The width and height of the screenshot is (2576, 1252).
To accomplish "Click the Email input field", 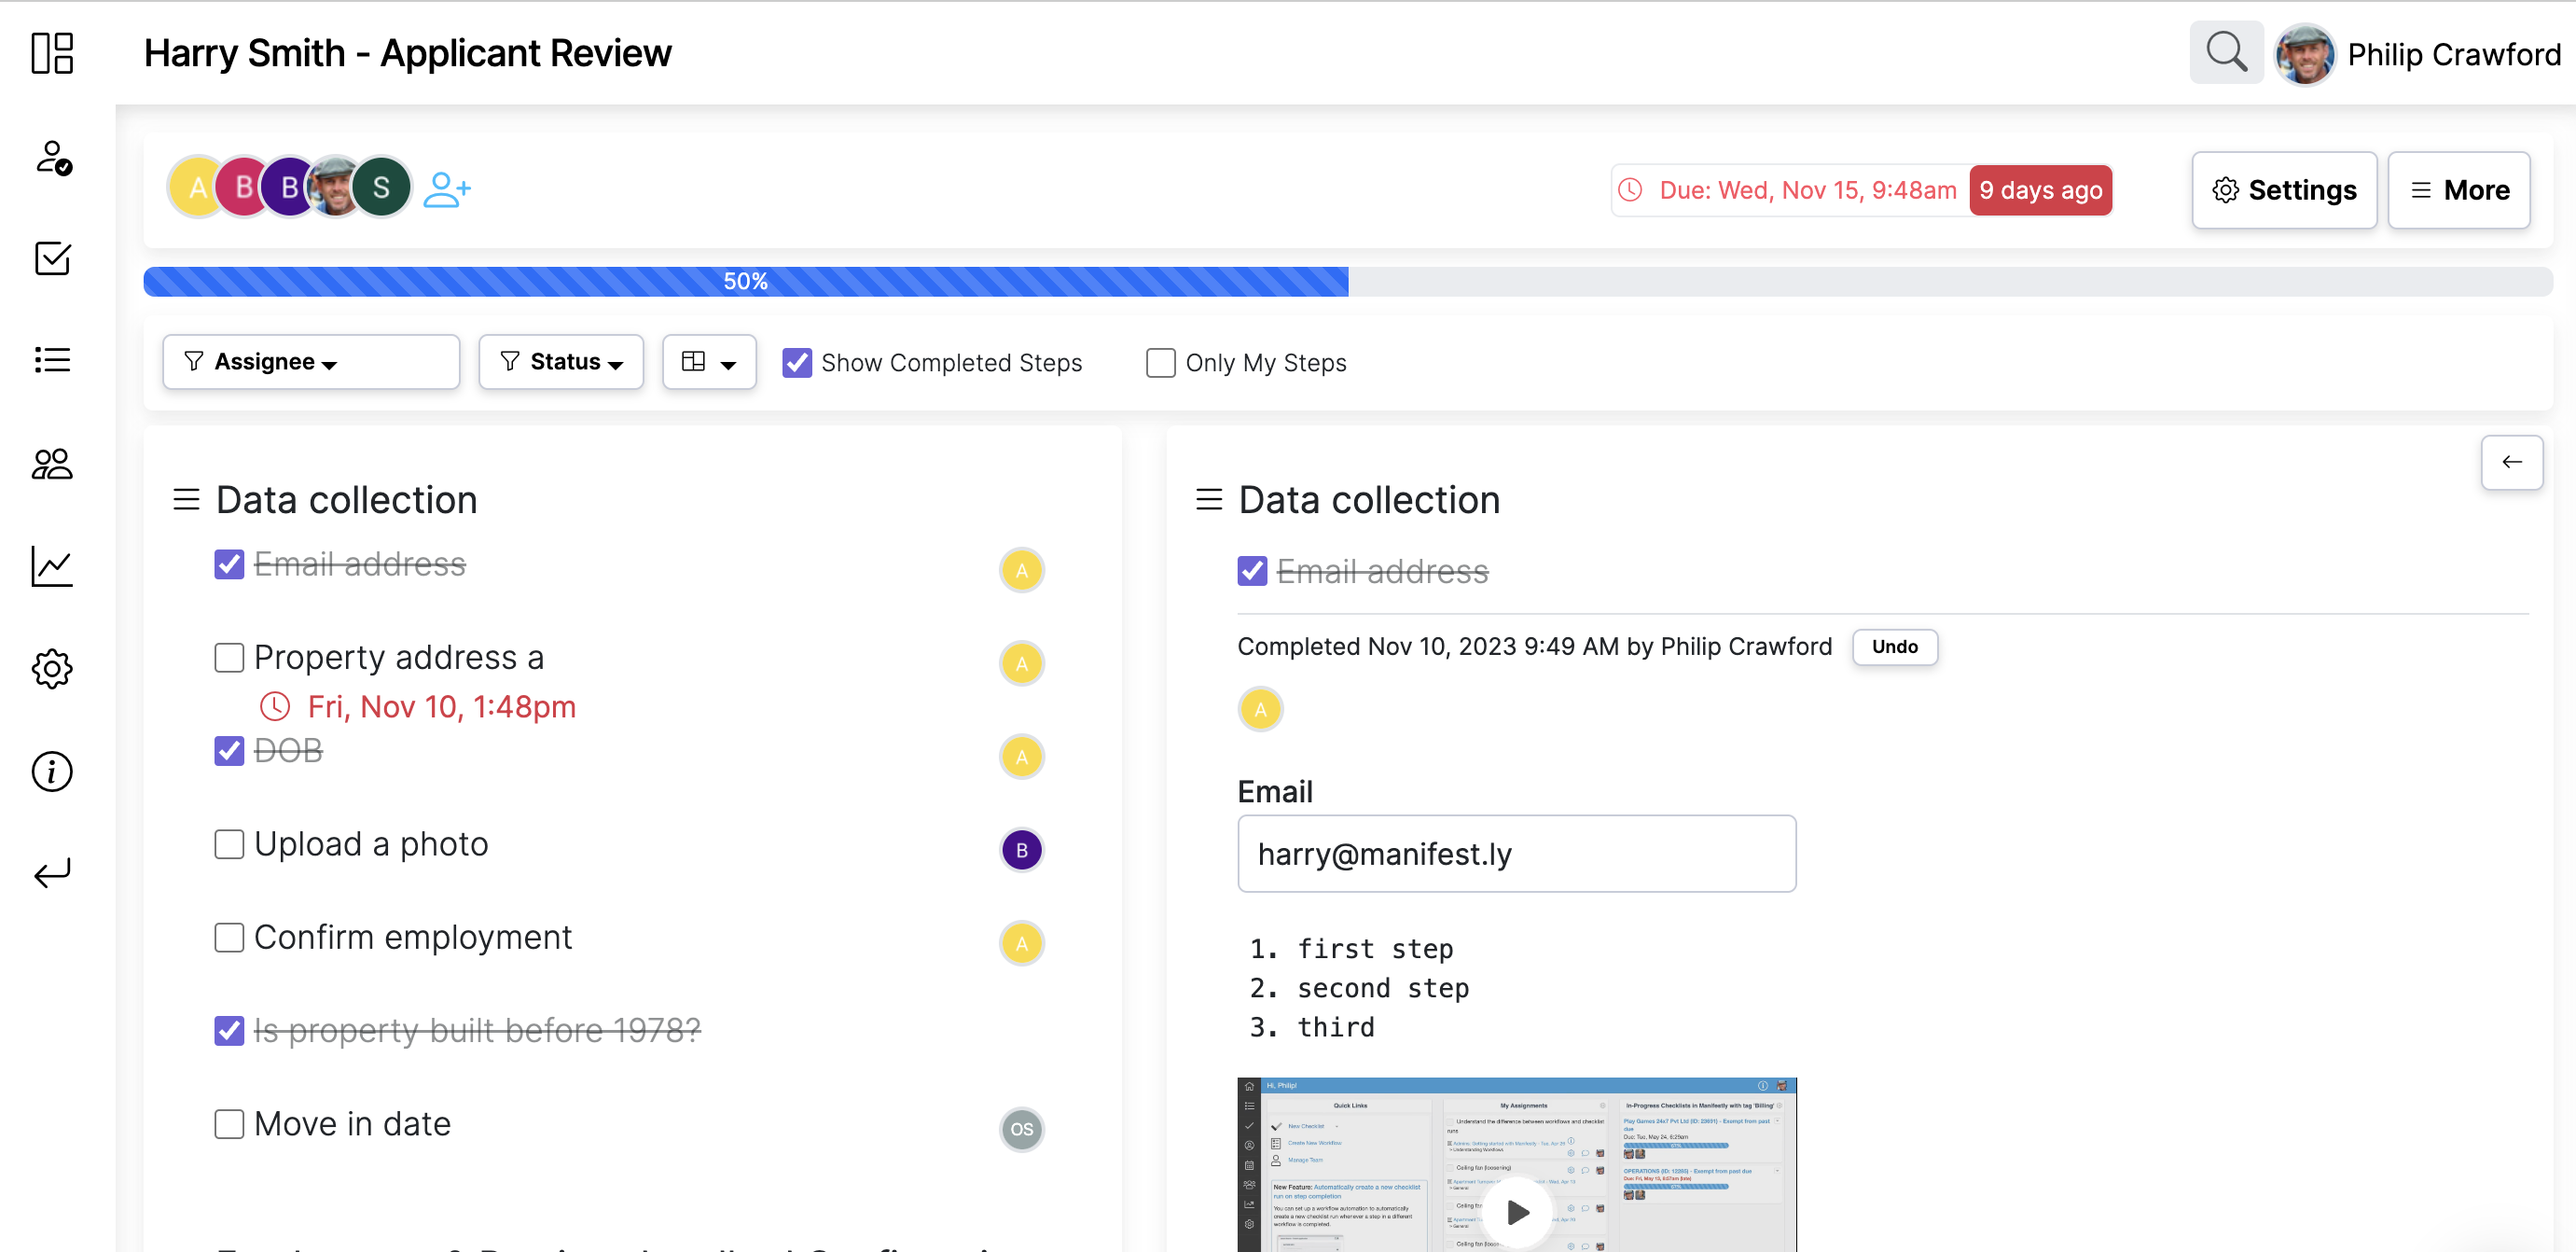I will [x=1516, y=853].
